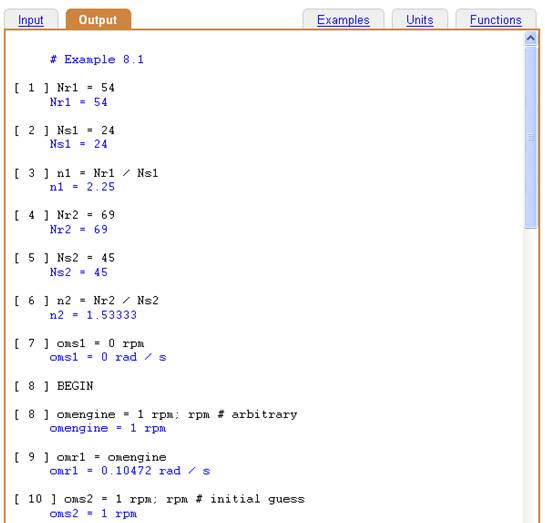545x523 pixels.
Task: Click the result 'oms1 = 0 rad / s'
Action: (x=108, y=357)
